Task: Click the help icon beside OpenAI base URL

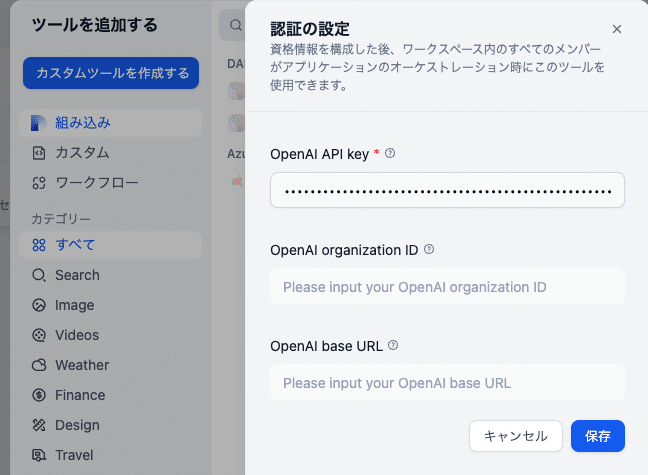Action: (x=393, y=345)
